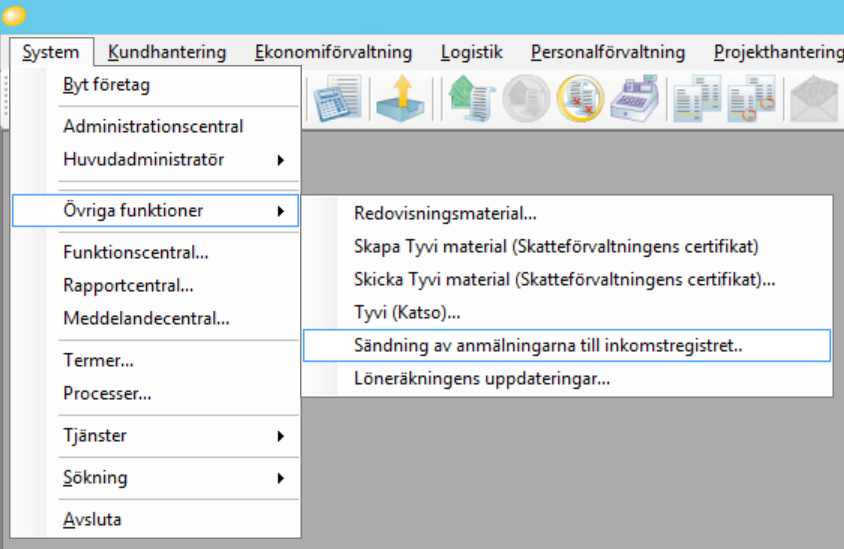844x549 pixels.
Task: Click Avsluta to exit the application
Action: (92, 520)
